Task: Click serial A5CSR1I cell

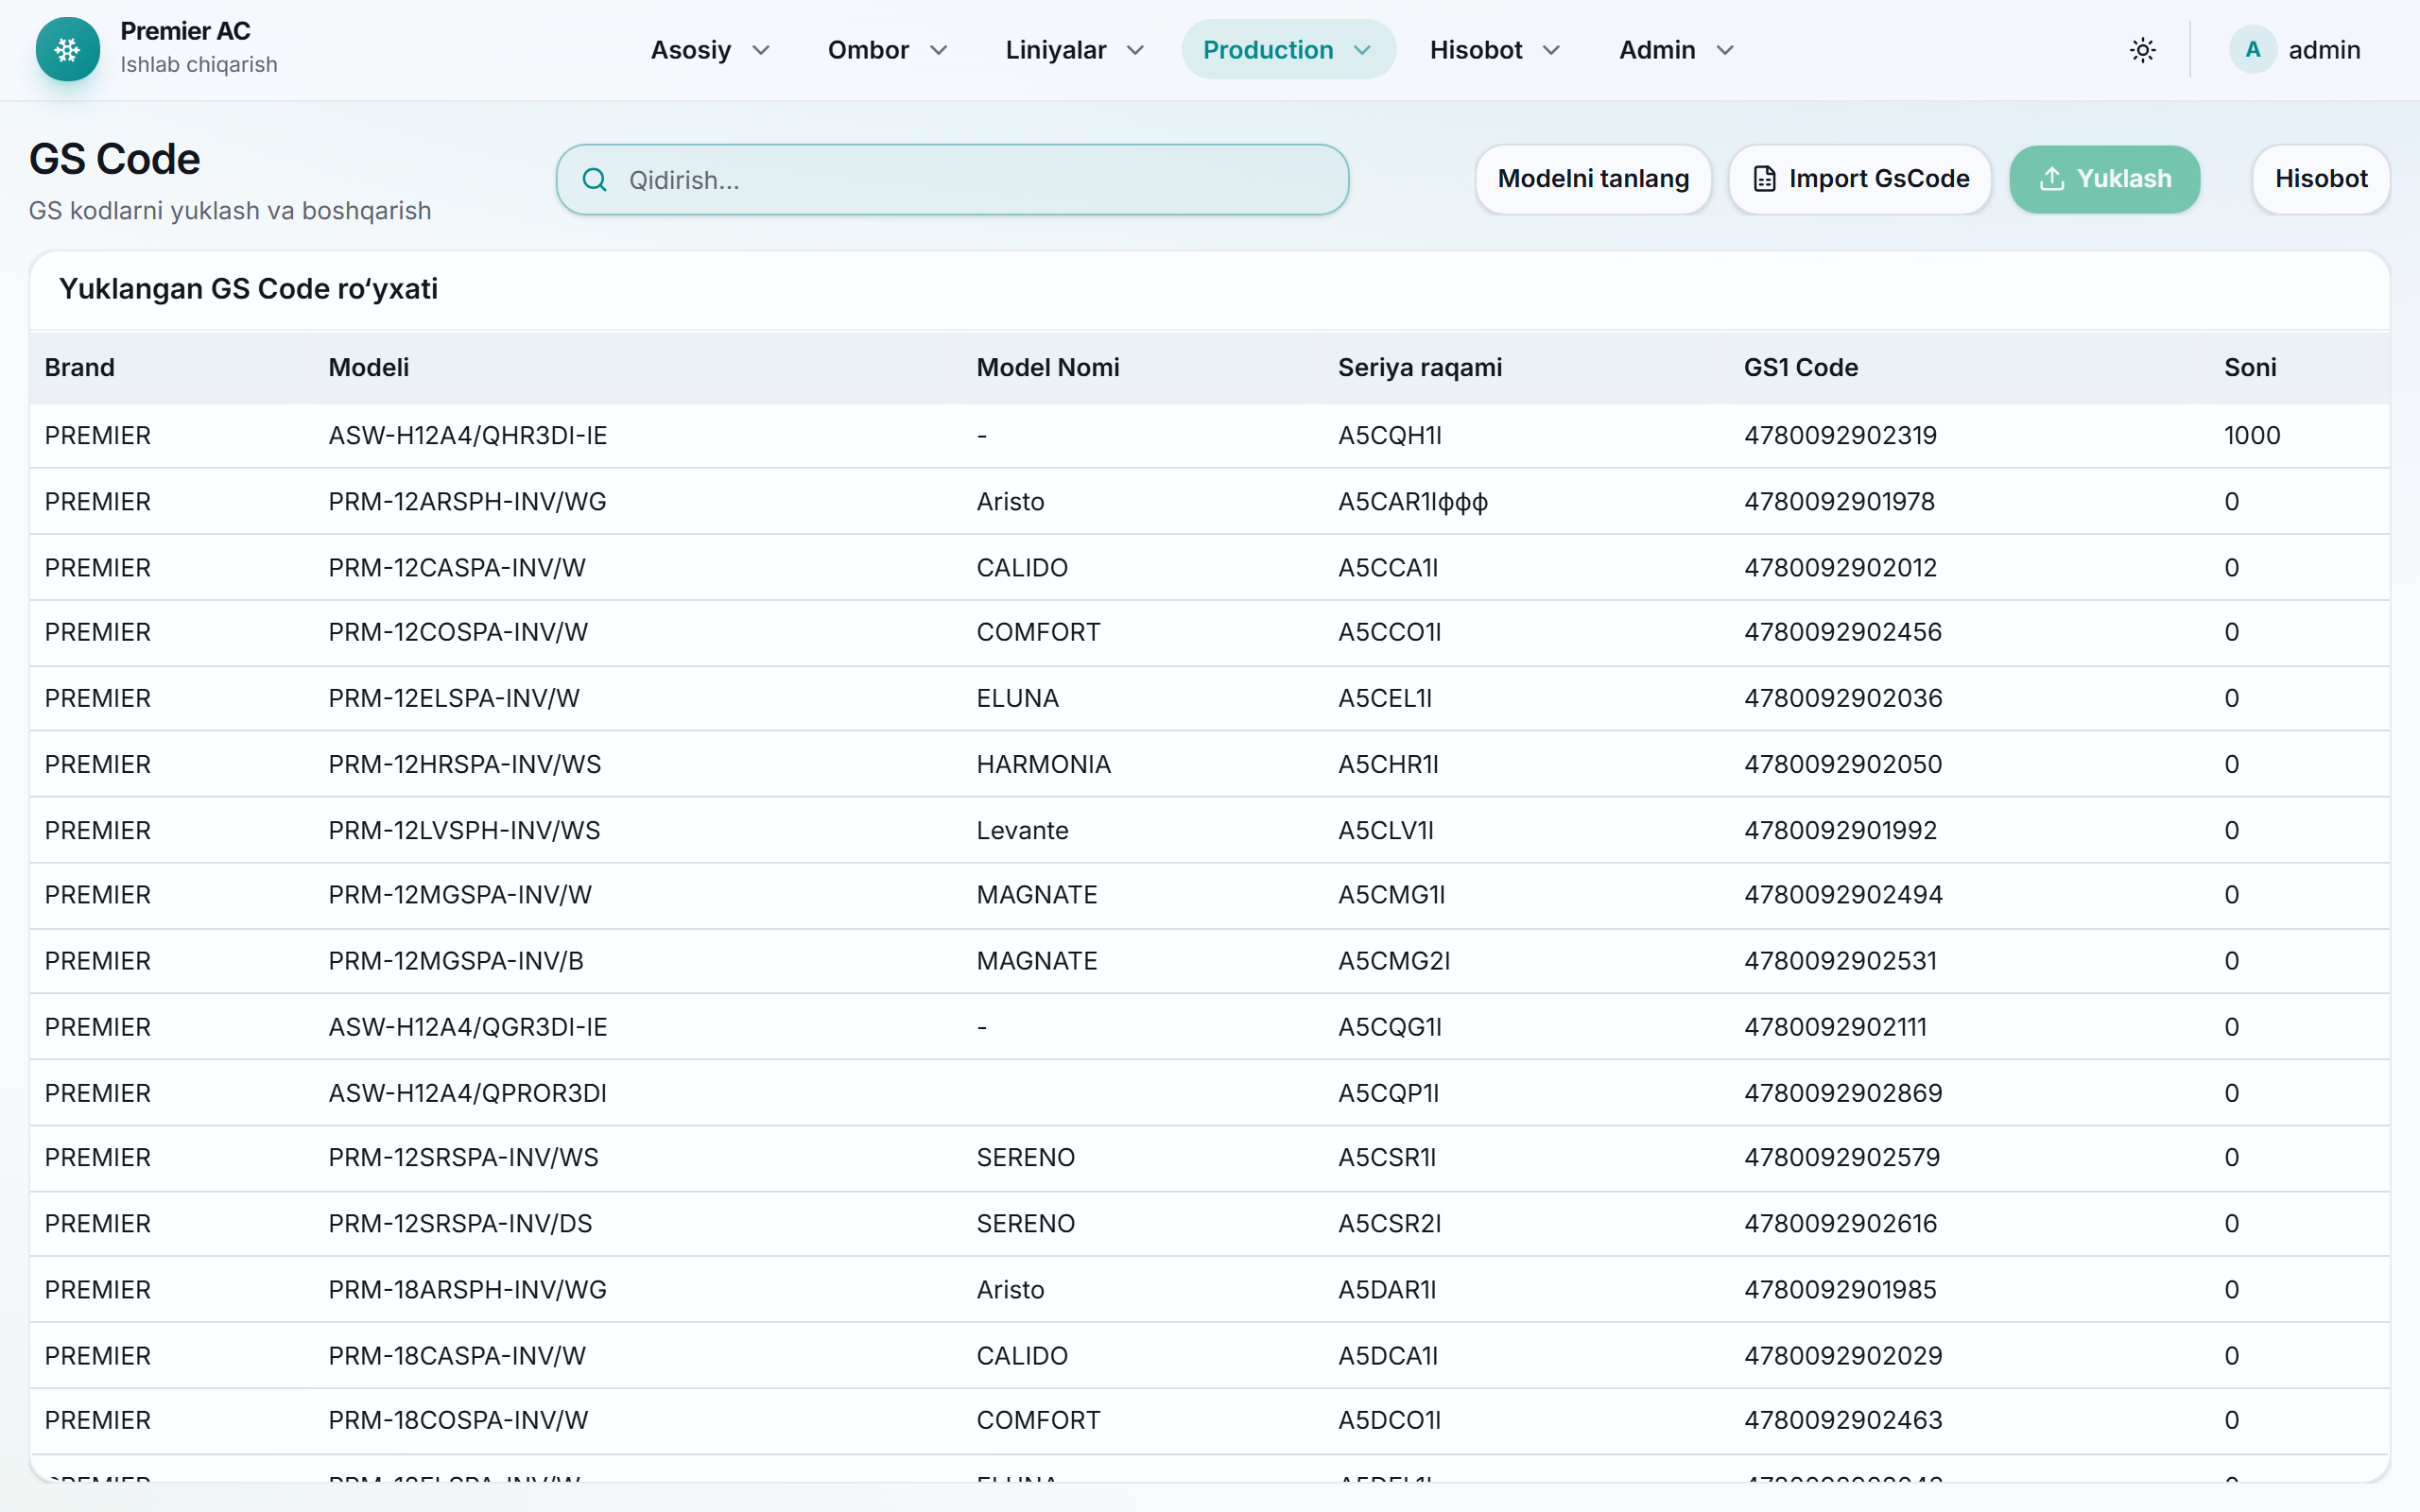Action: tap(1387, 1157)
